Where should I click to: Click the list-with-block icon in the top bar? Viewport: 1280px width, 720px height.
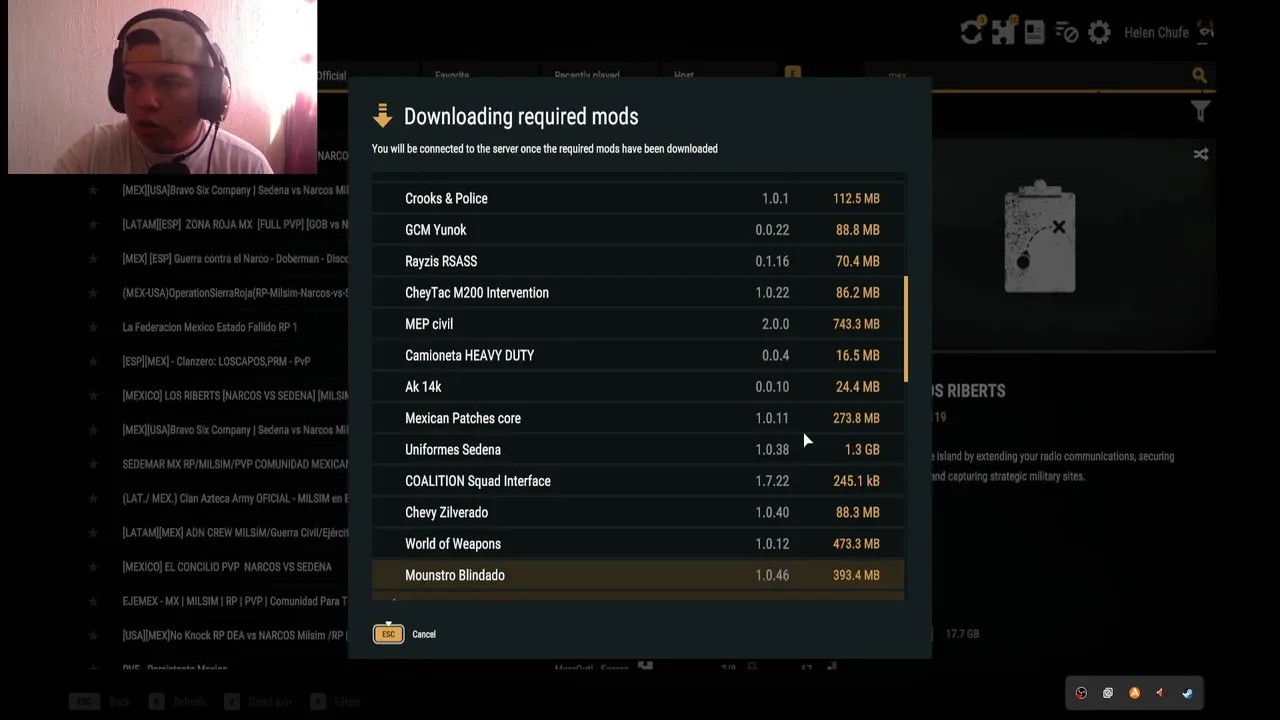coord(1067,33)
